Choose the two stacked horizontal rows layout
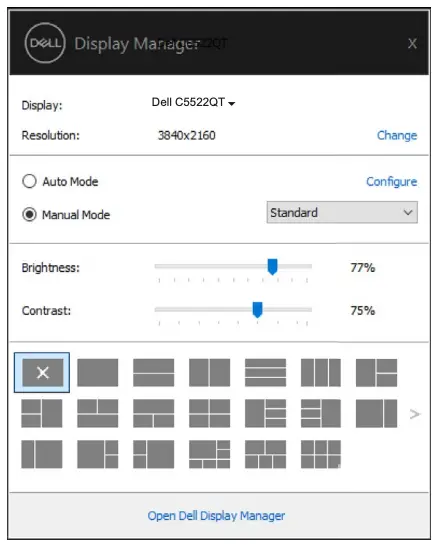 154,373
